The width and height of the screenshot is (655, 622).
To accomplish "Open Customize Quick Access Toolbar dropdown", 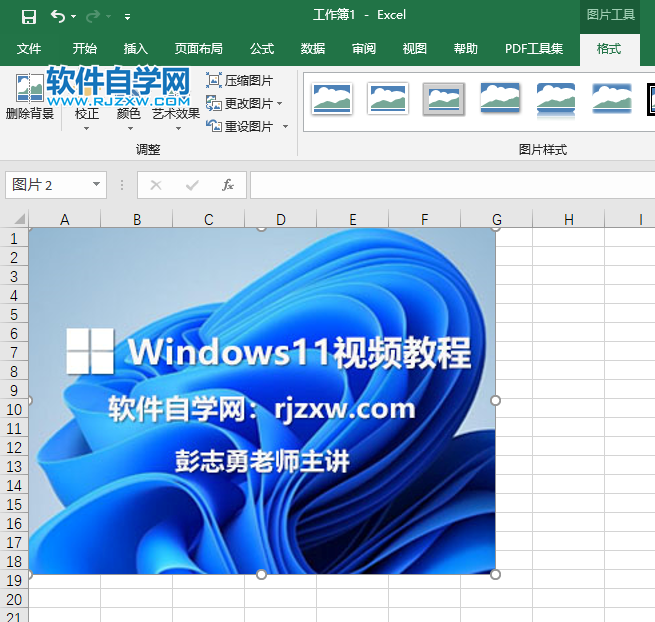I will 127,17.
